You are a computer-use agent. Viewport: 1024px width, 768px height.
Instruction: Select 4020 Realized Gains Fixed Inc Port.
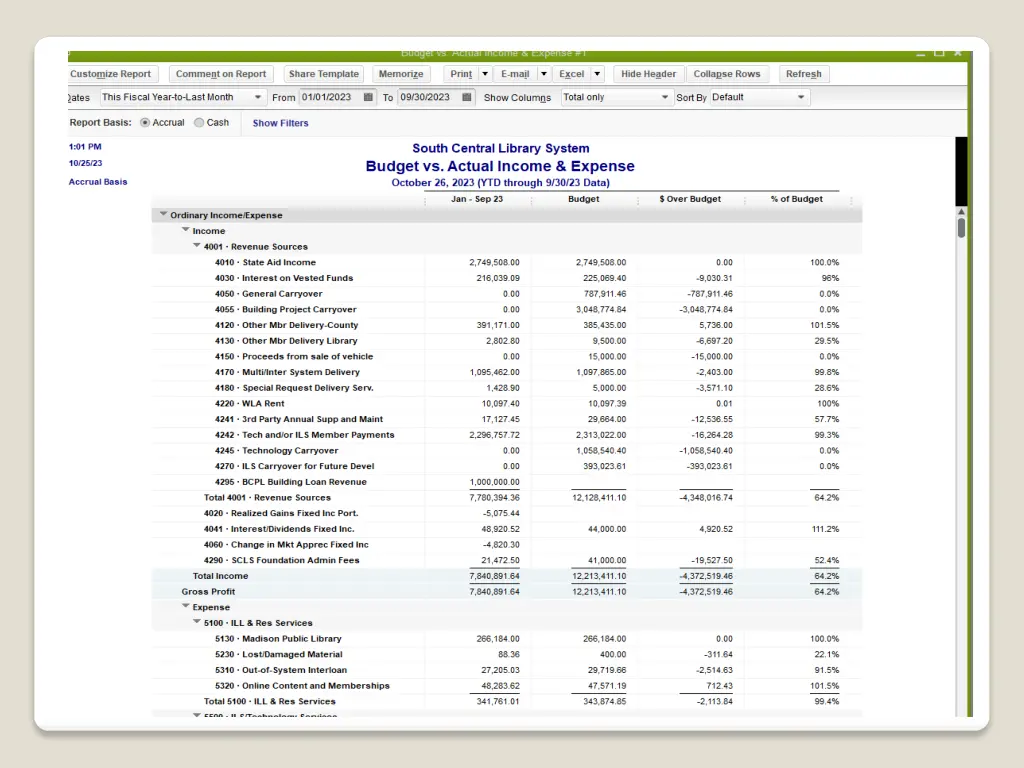(x=507, y=513)
